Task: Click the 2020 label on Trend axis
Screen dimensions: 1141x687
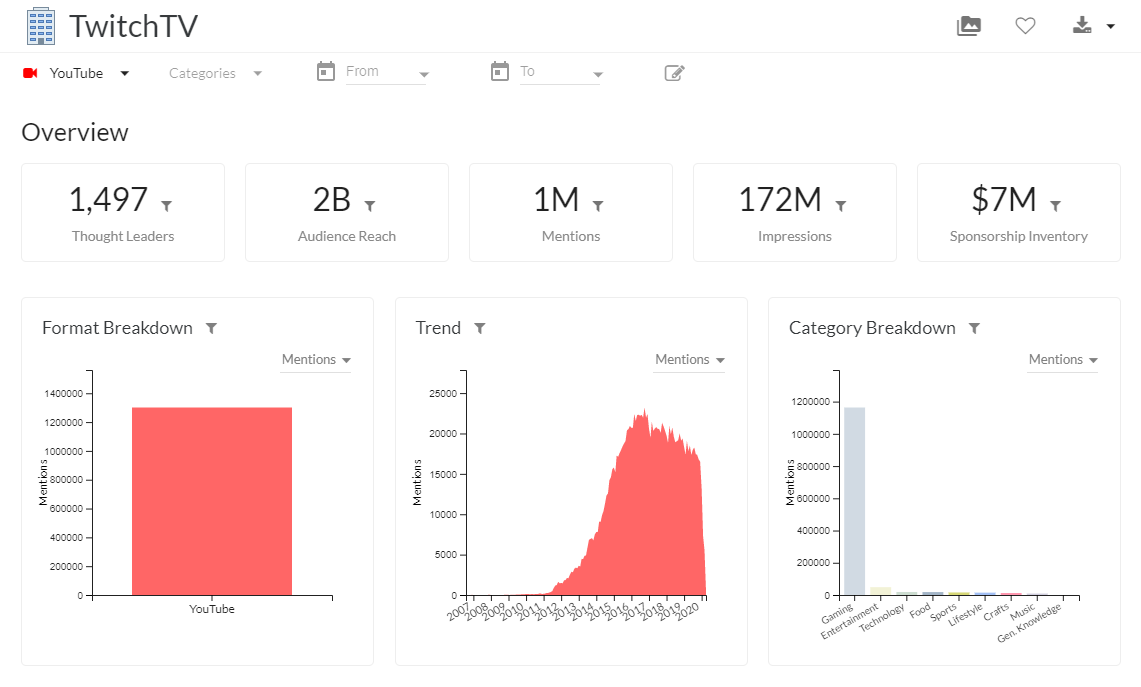Action: [687, 612]
